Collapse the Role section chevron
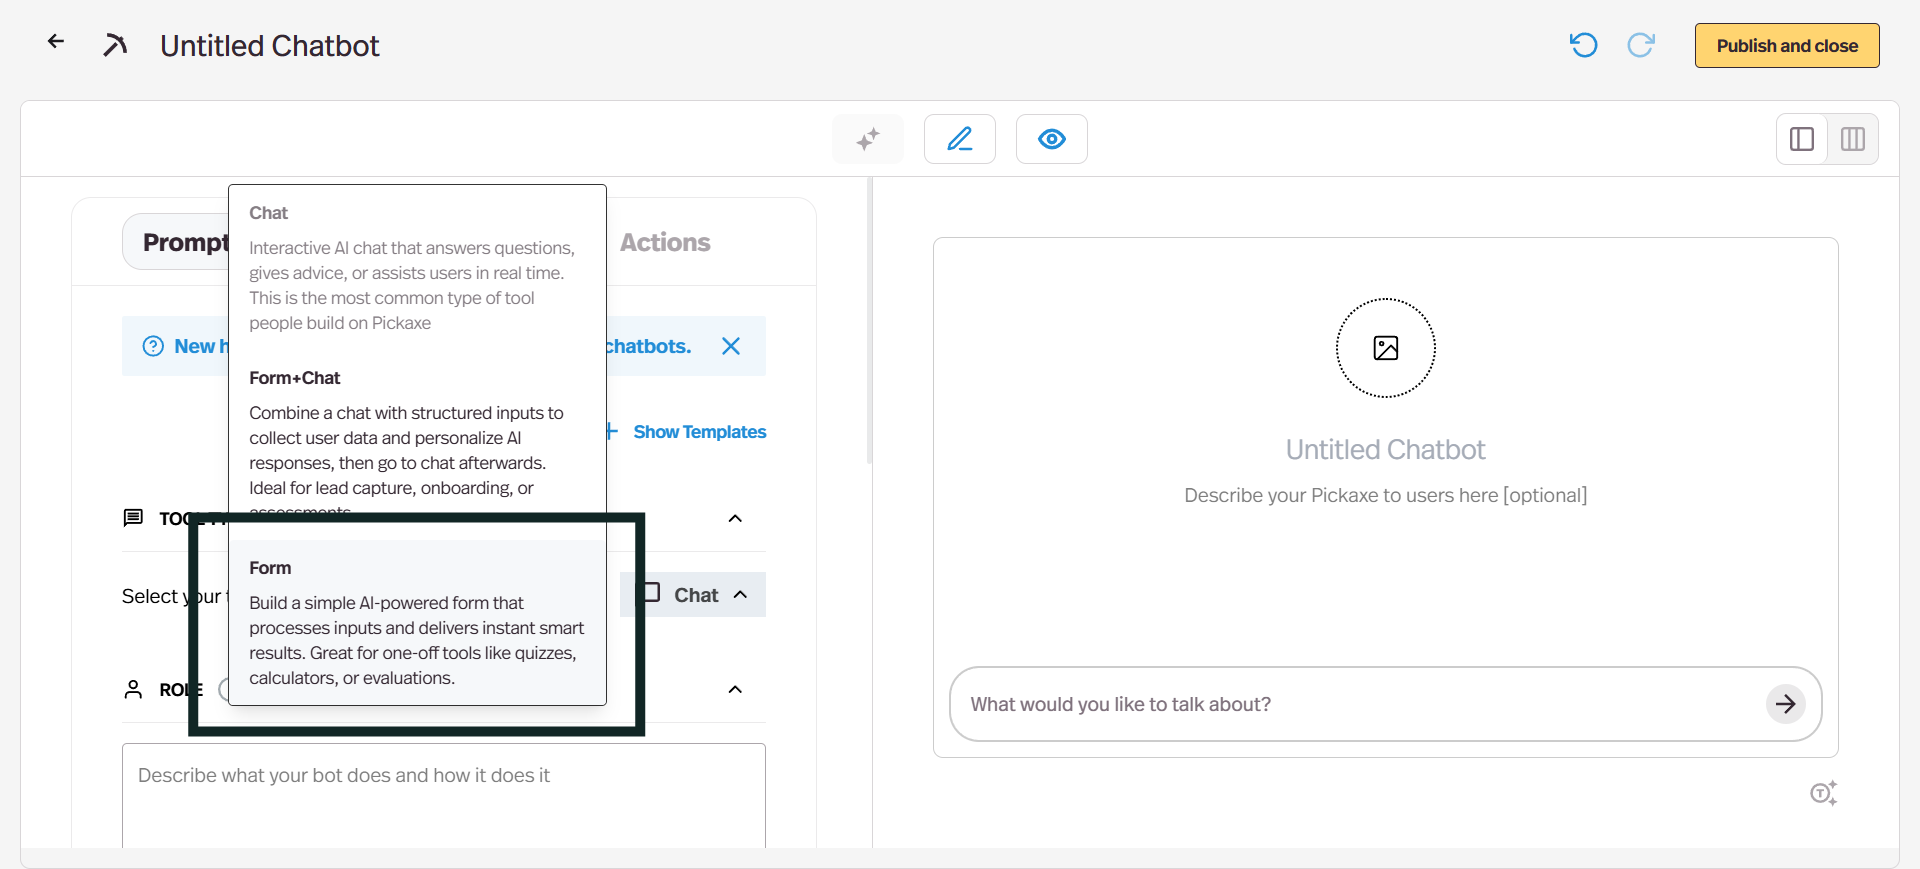The height and width of the screenshot is (869, 1920). tap(735, 689)
